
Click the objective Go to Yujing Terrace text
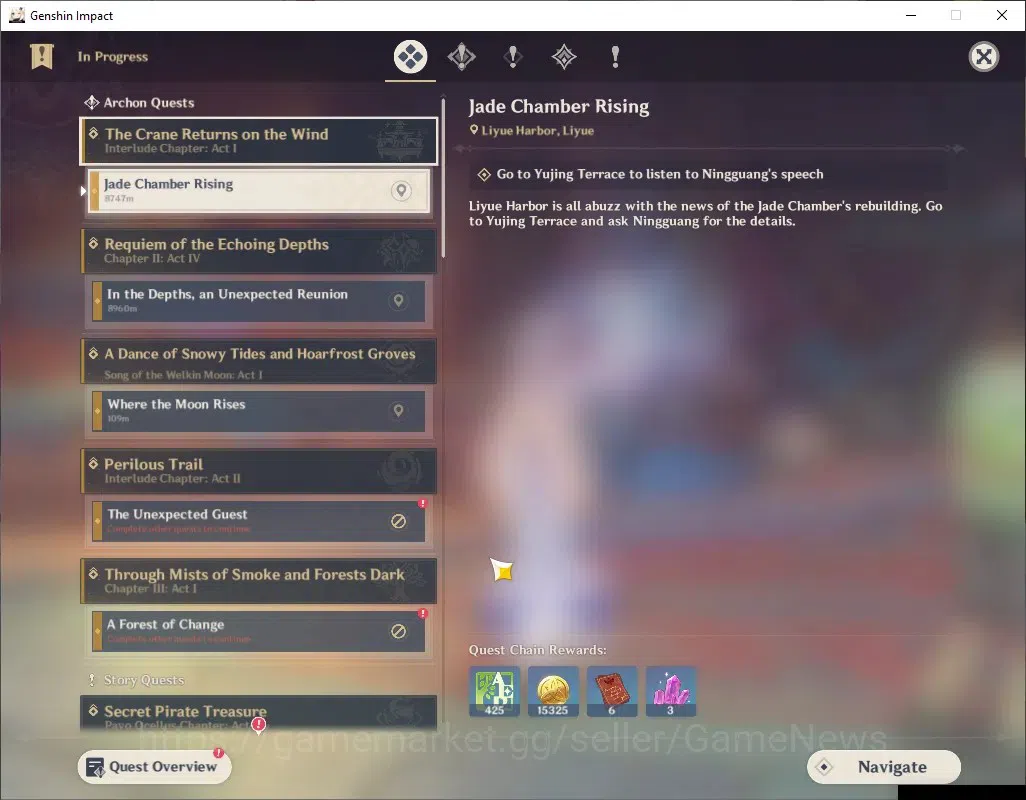660,174
